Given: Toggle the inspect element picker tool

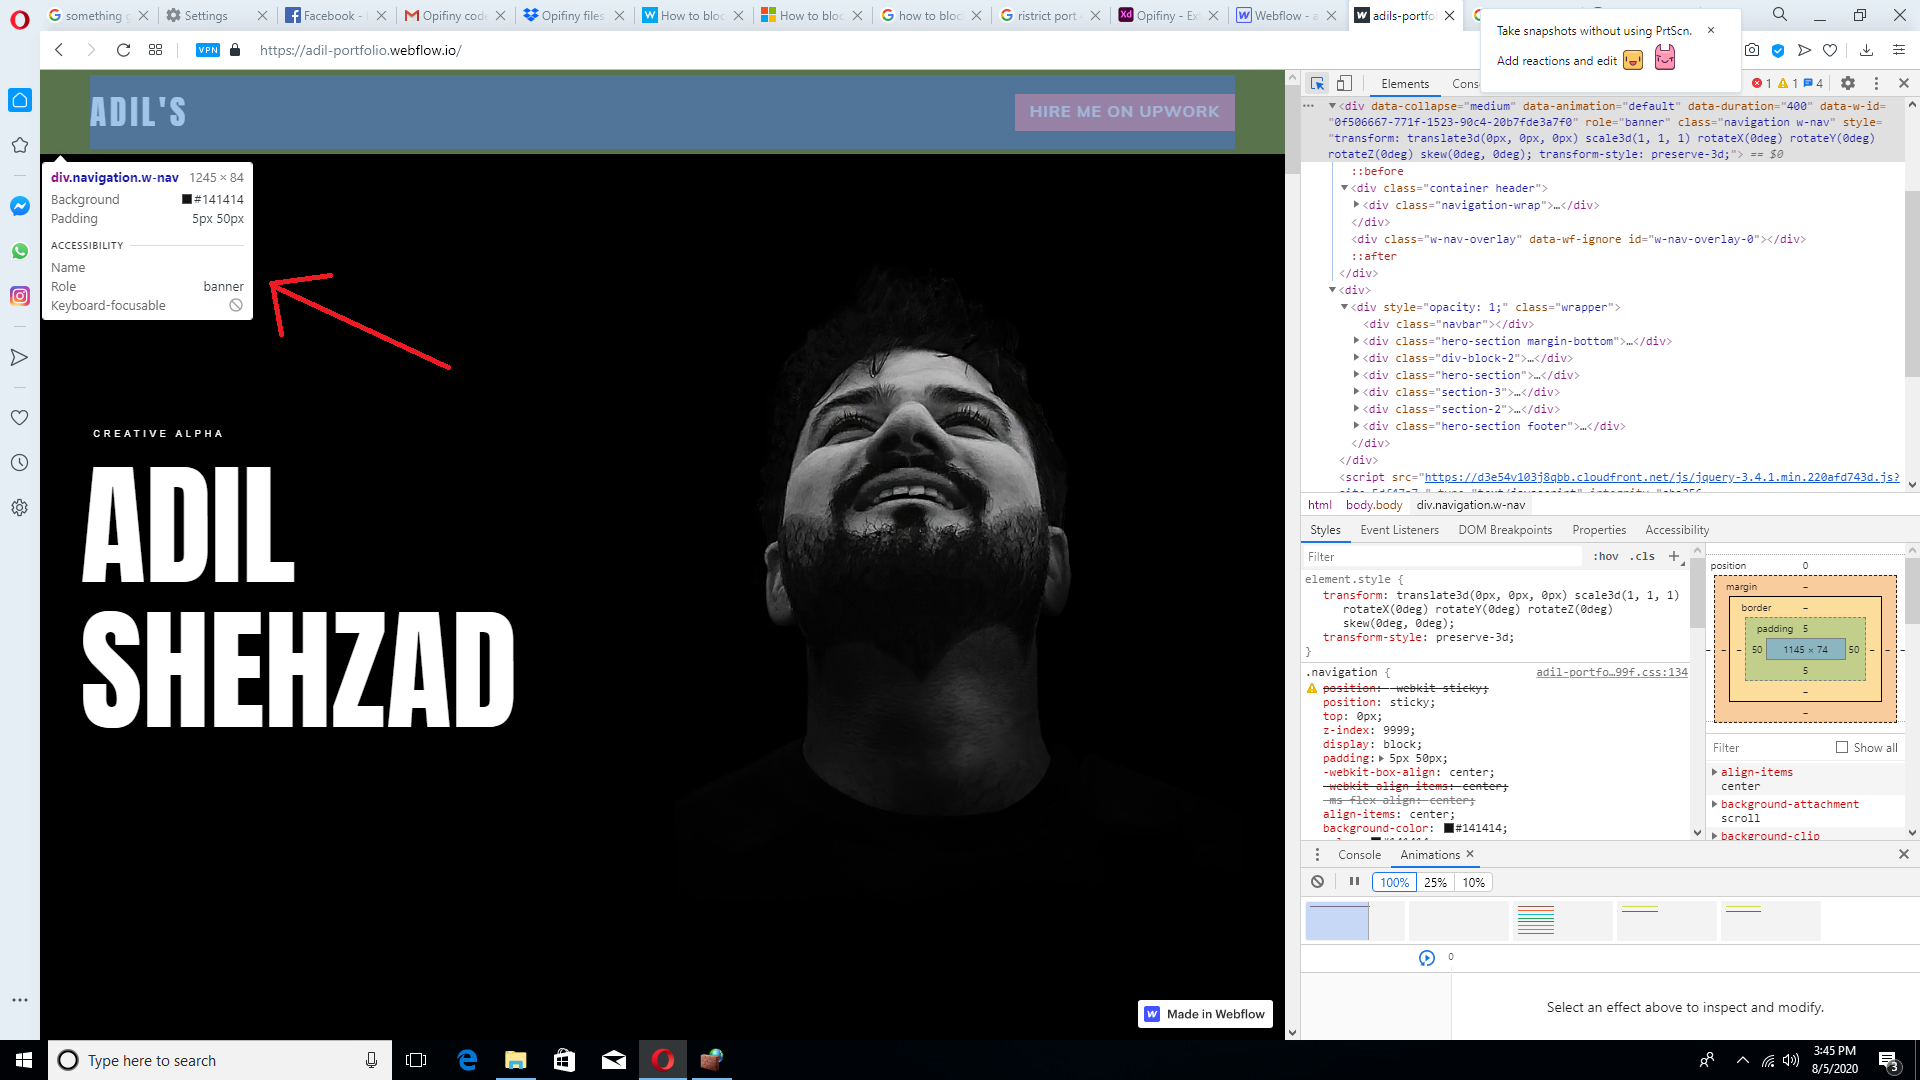Looking at the screenshot, I should (1317, 84).
